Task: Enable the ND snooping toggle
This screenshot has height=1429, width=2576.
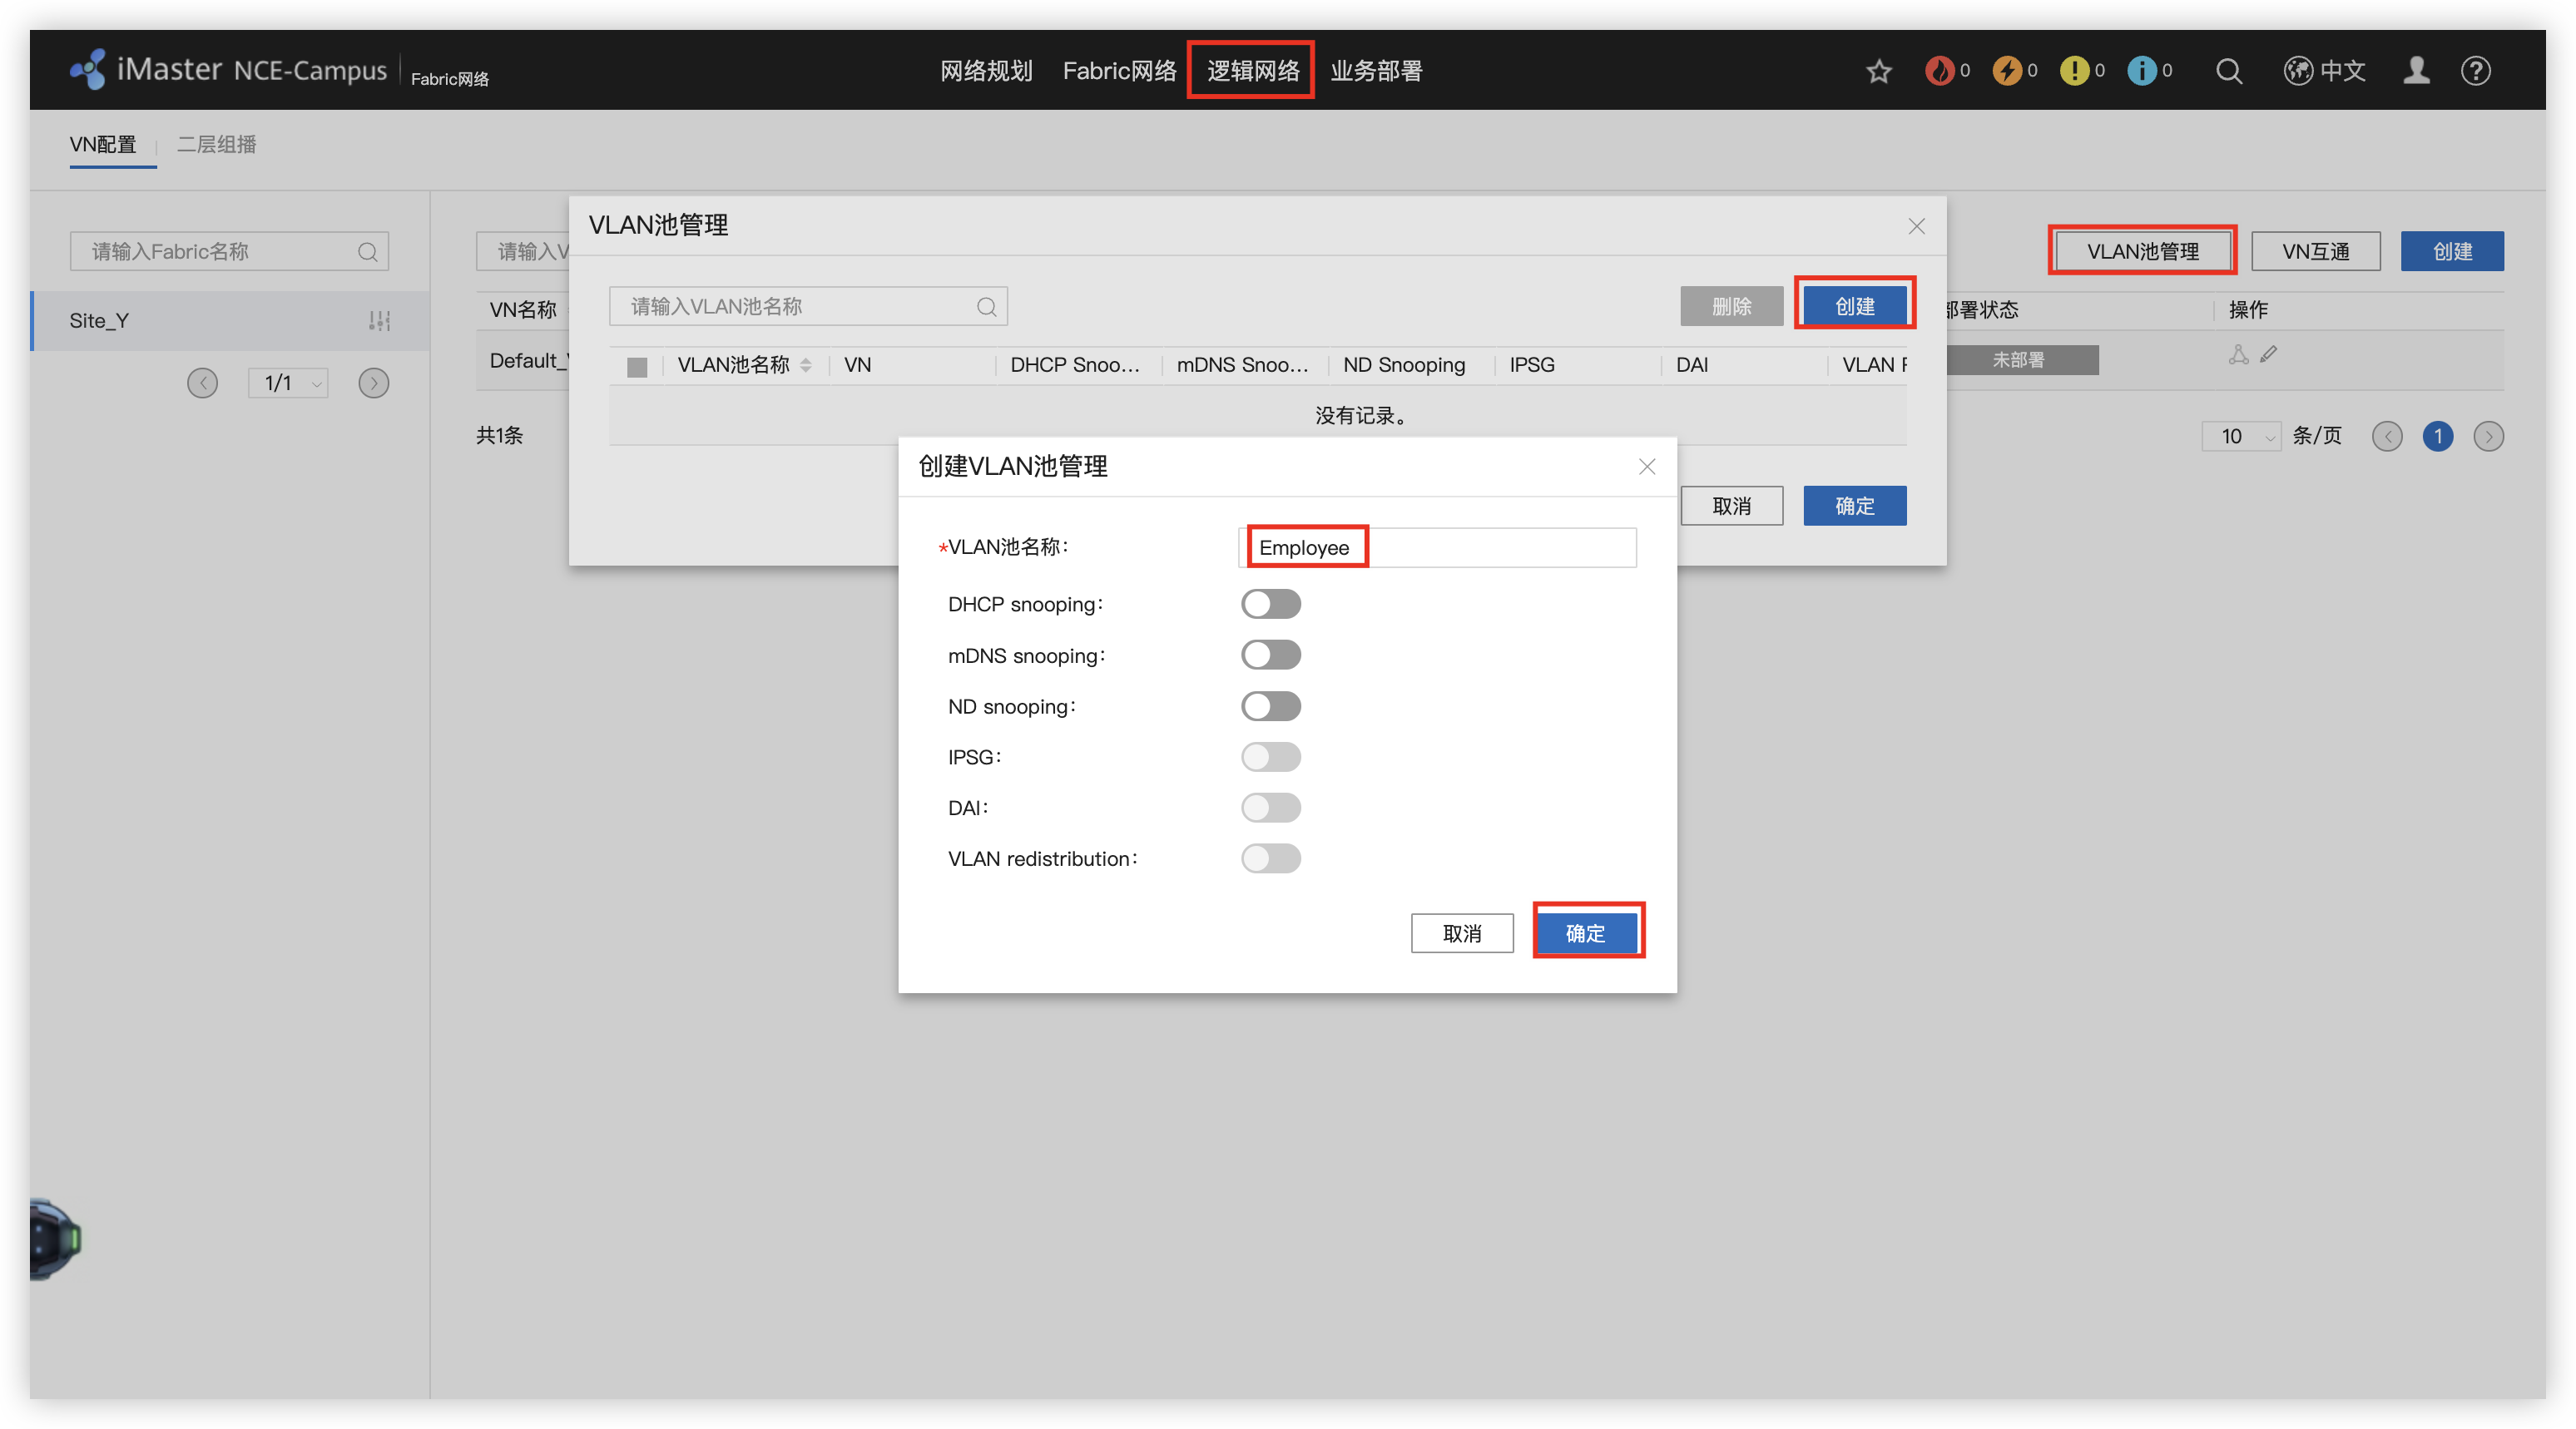Action: (1270, 706)
